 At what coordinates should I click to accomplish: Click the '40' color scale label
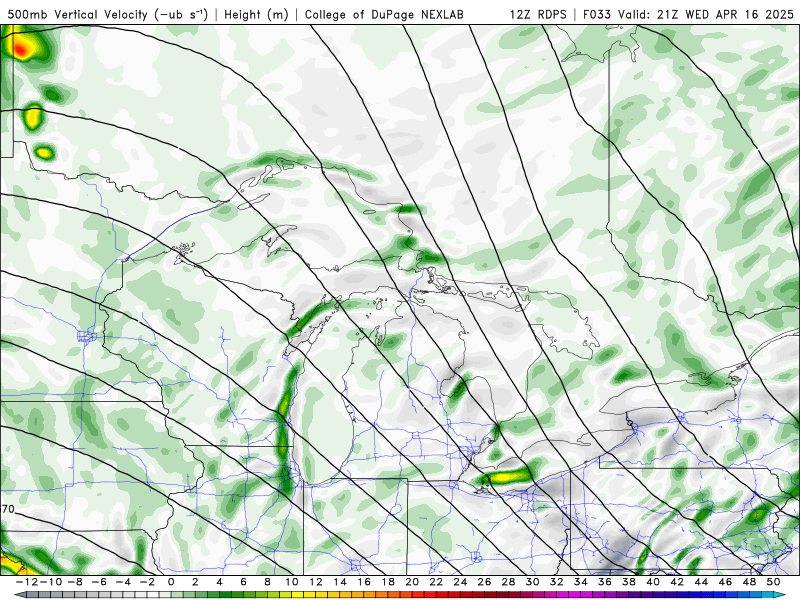pyautogui.click(x=653, y=582)
